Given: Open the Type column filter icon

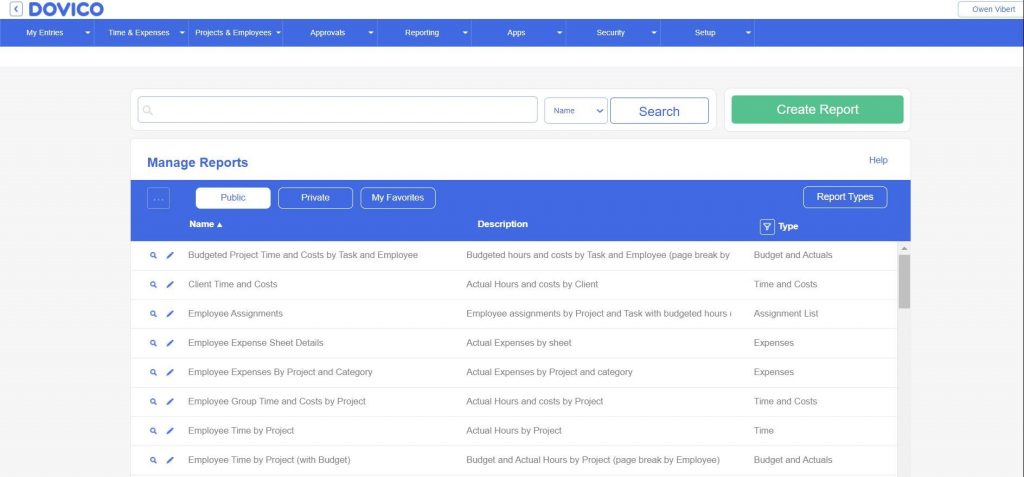Looking at the screenshot, I should 767,227.
